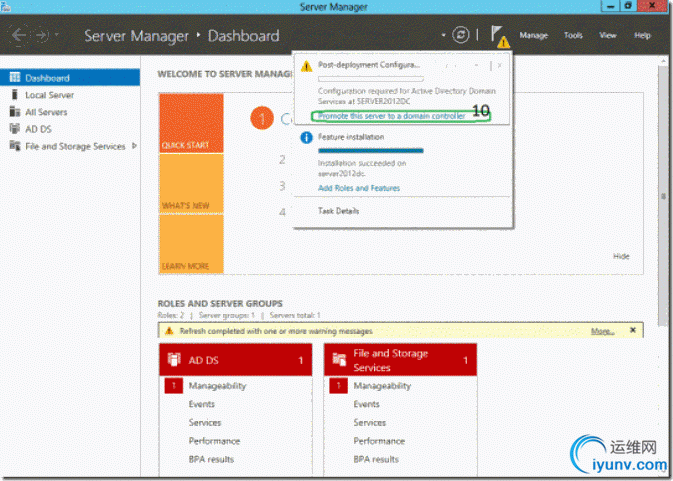Screen dimensions: 673x481
Task: Open Services under File and Storage Services
Action: (370, 423)
